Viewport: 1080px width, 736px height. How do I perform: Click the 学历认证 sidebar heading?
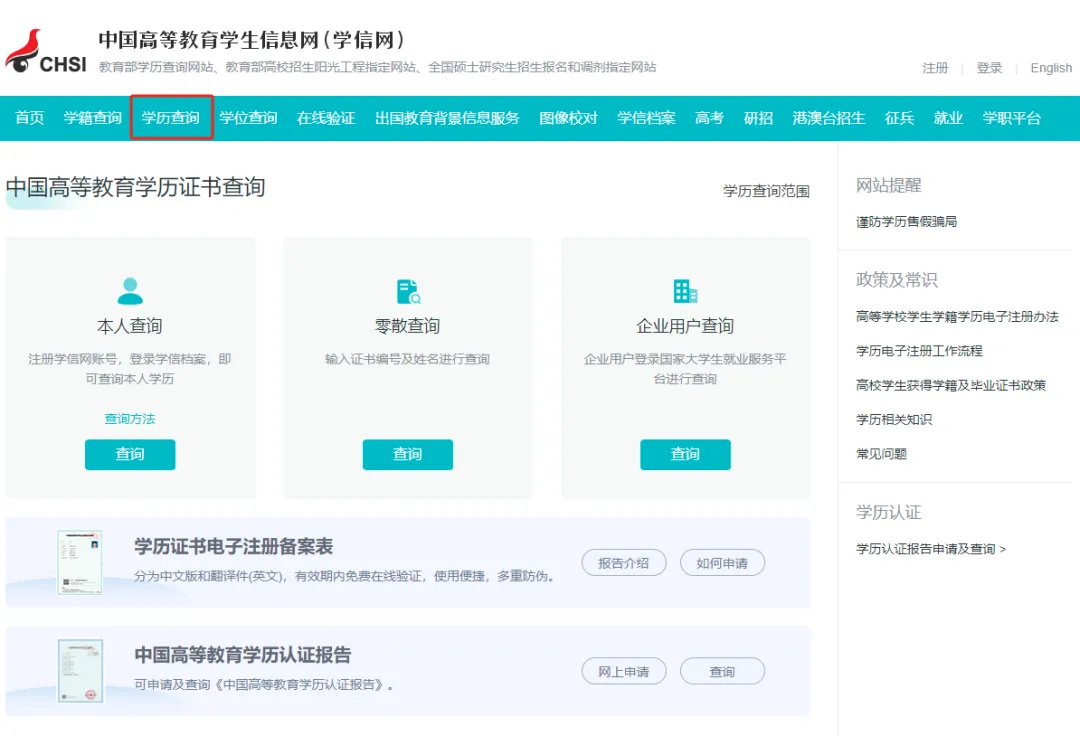click(x=889, y=512)
